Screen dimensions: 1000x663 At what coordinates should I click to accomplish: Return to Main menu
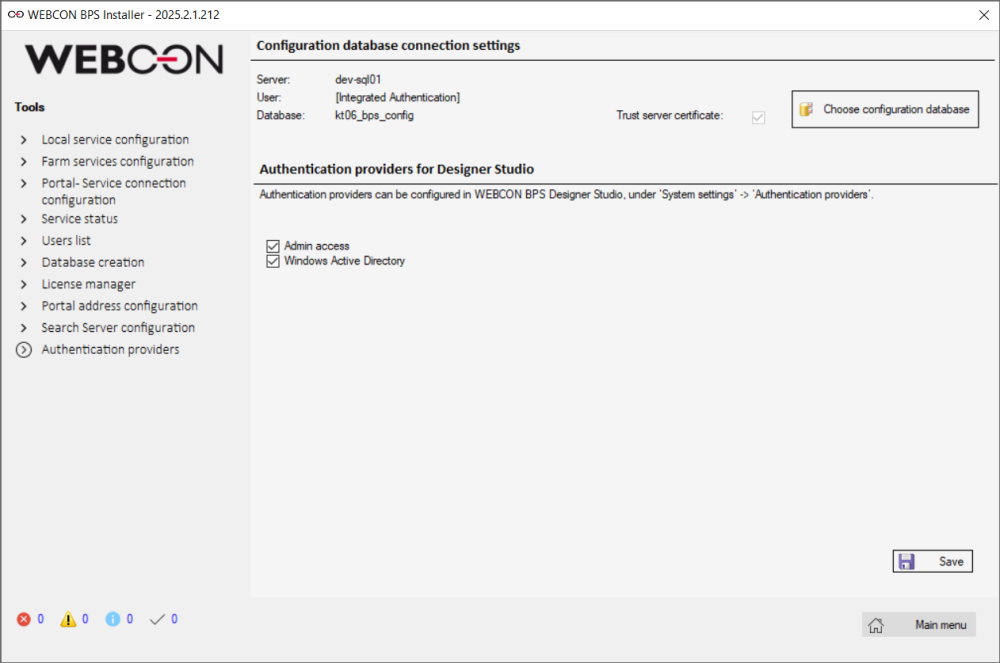[919, 625]
